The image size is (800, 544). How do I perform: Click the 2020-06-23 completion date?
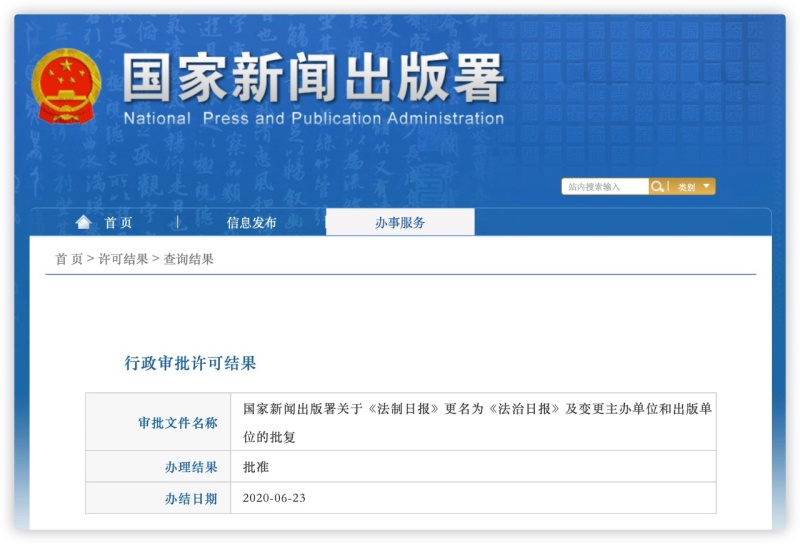pos(274,497)
